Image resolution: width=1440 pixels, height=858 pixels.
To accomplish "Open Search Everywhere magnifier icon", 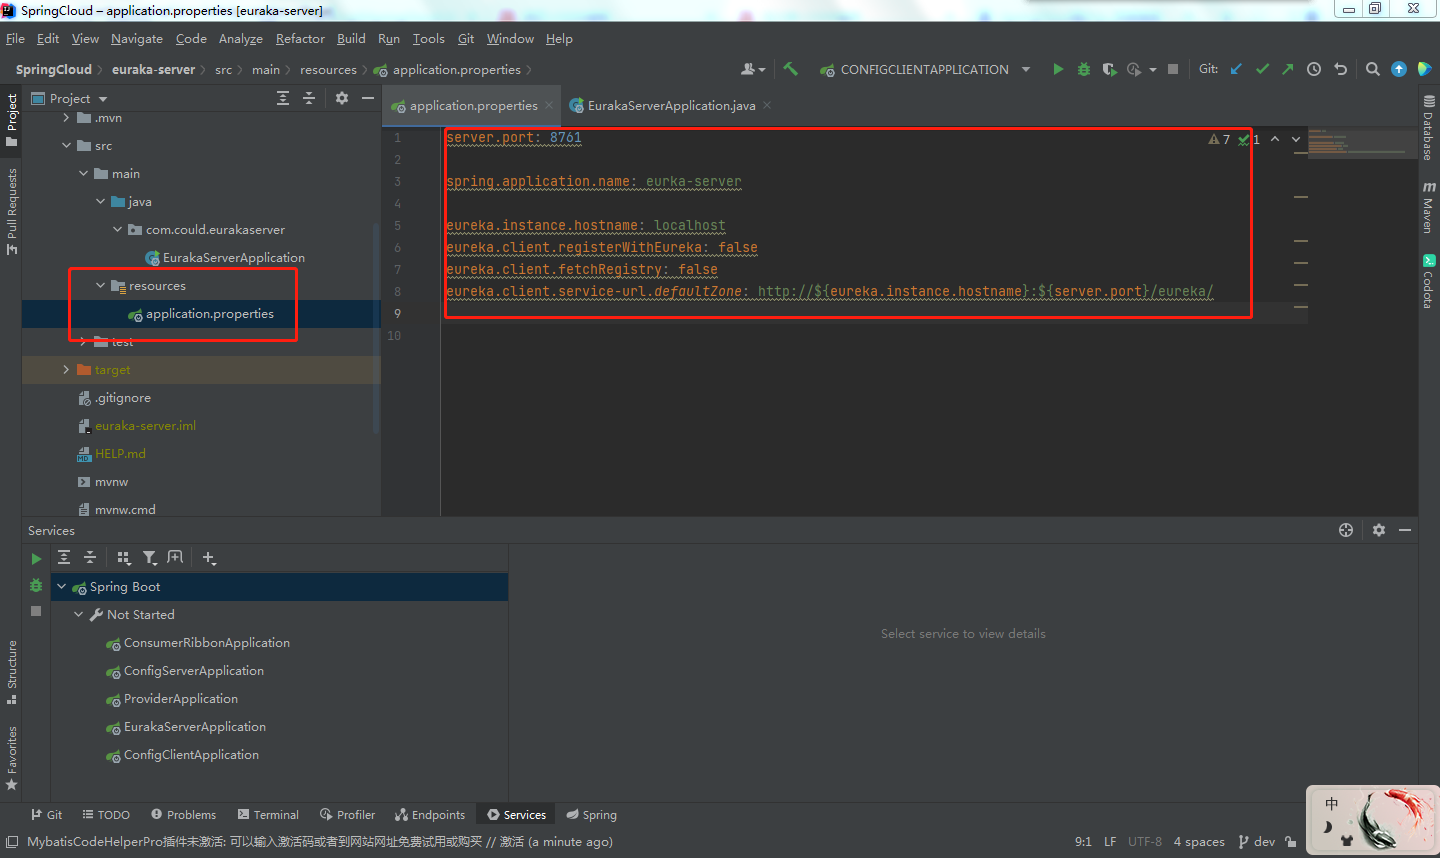I will click(1373, 69).
